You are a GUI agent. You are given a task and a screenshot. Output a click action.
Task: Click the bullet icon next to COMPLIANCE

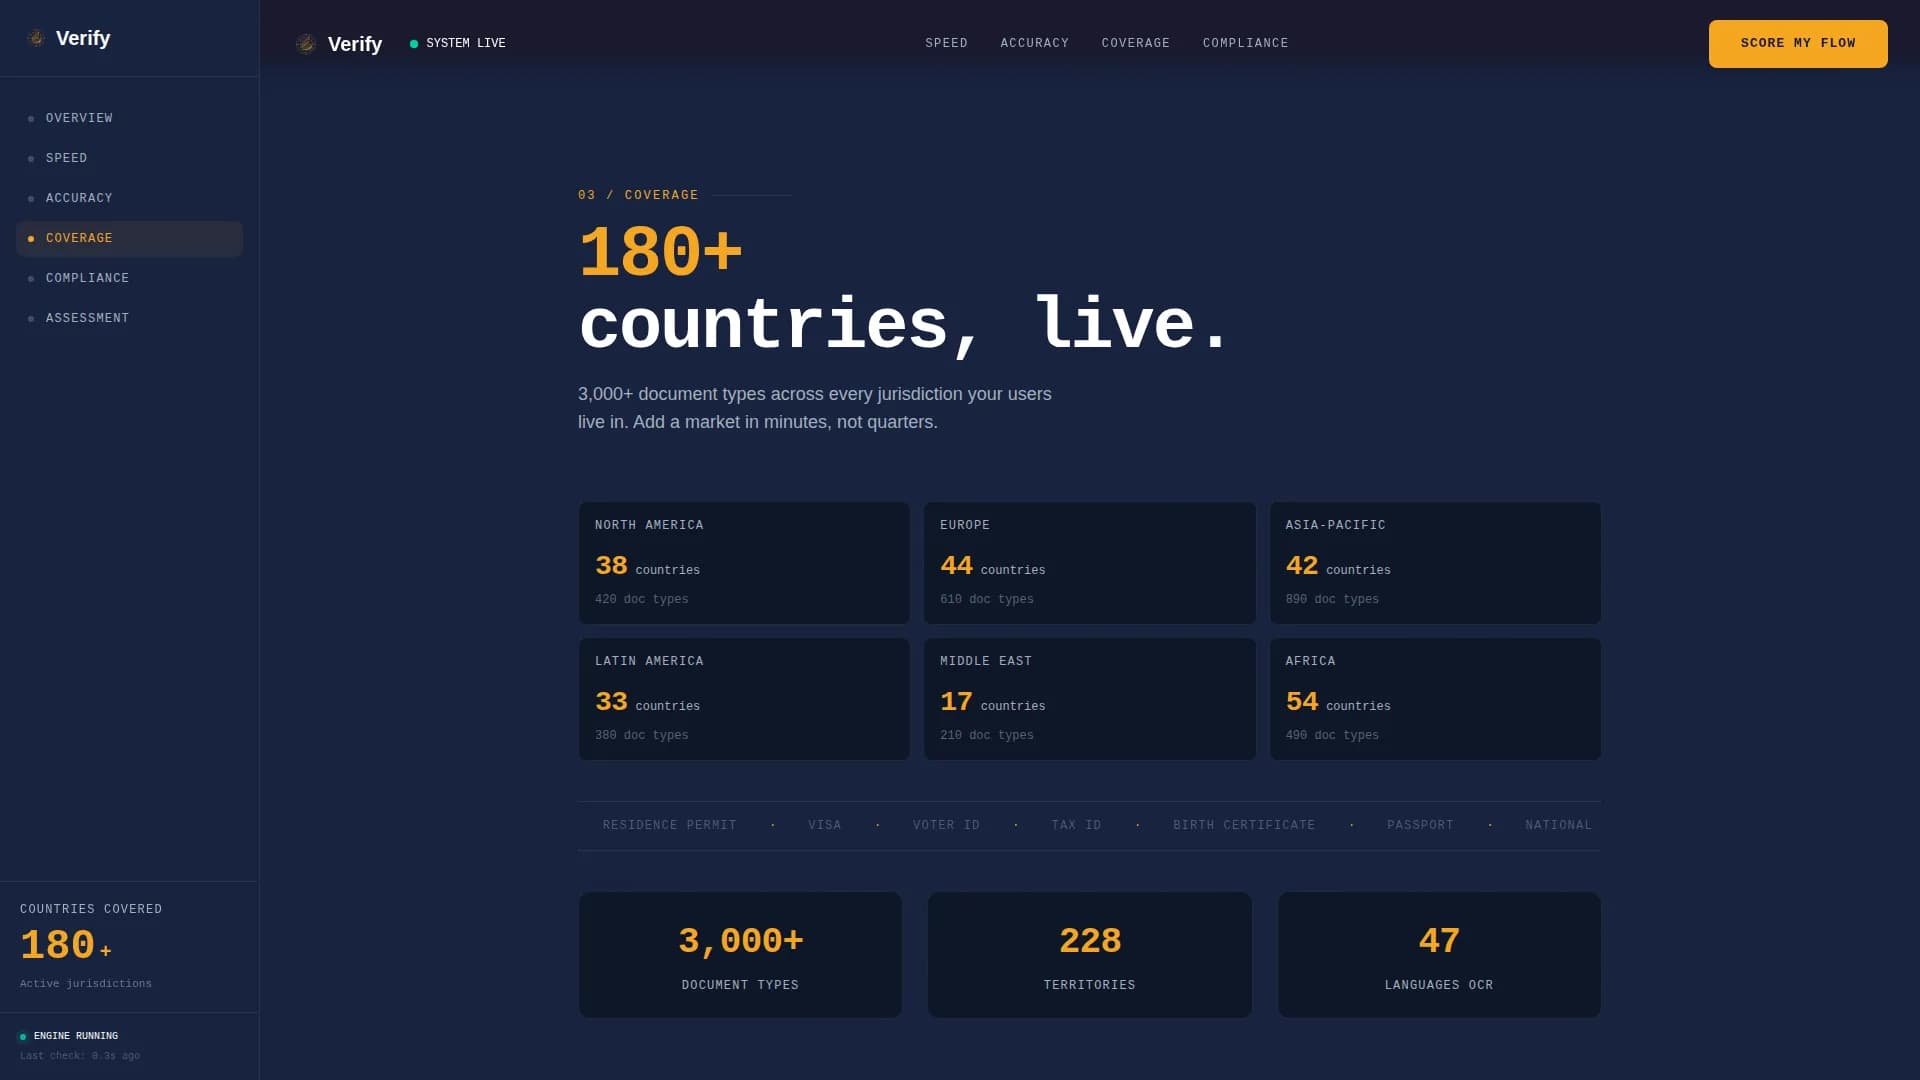point(31,278)
